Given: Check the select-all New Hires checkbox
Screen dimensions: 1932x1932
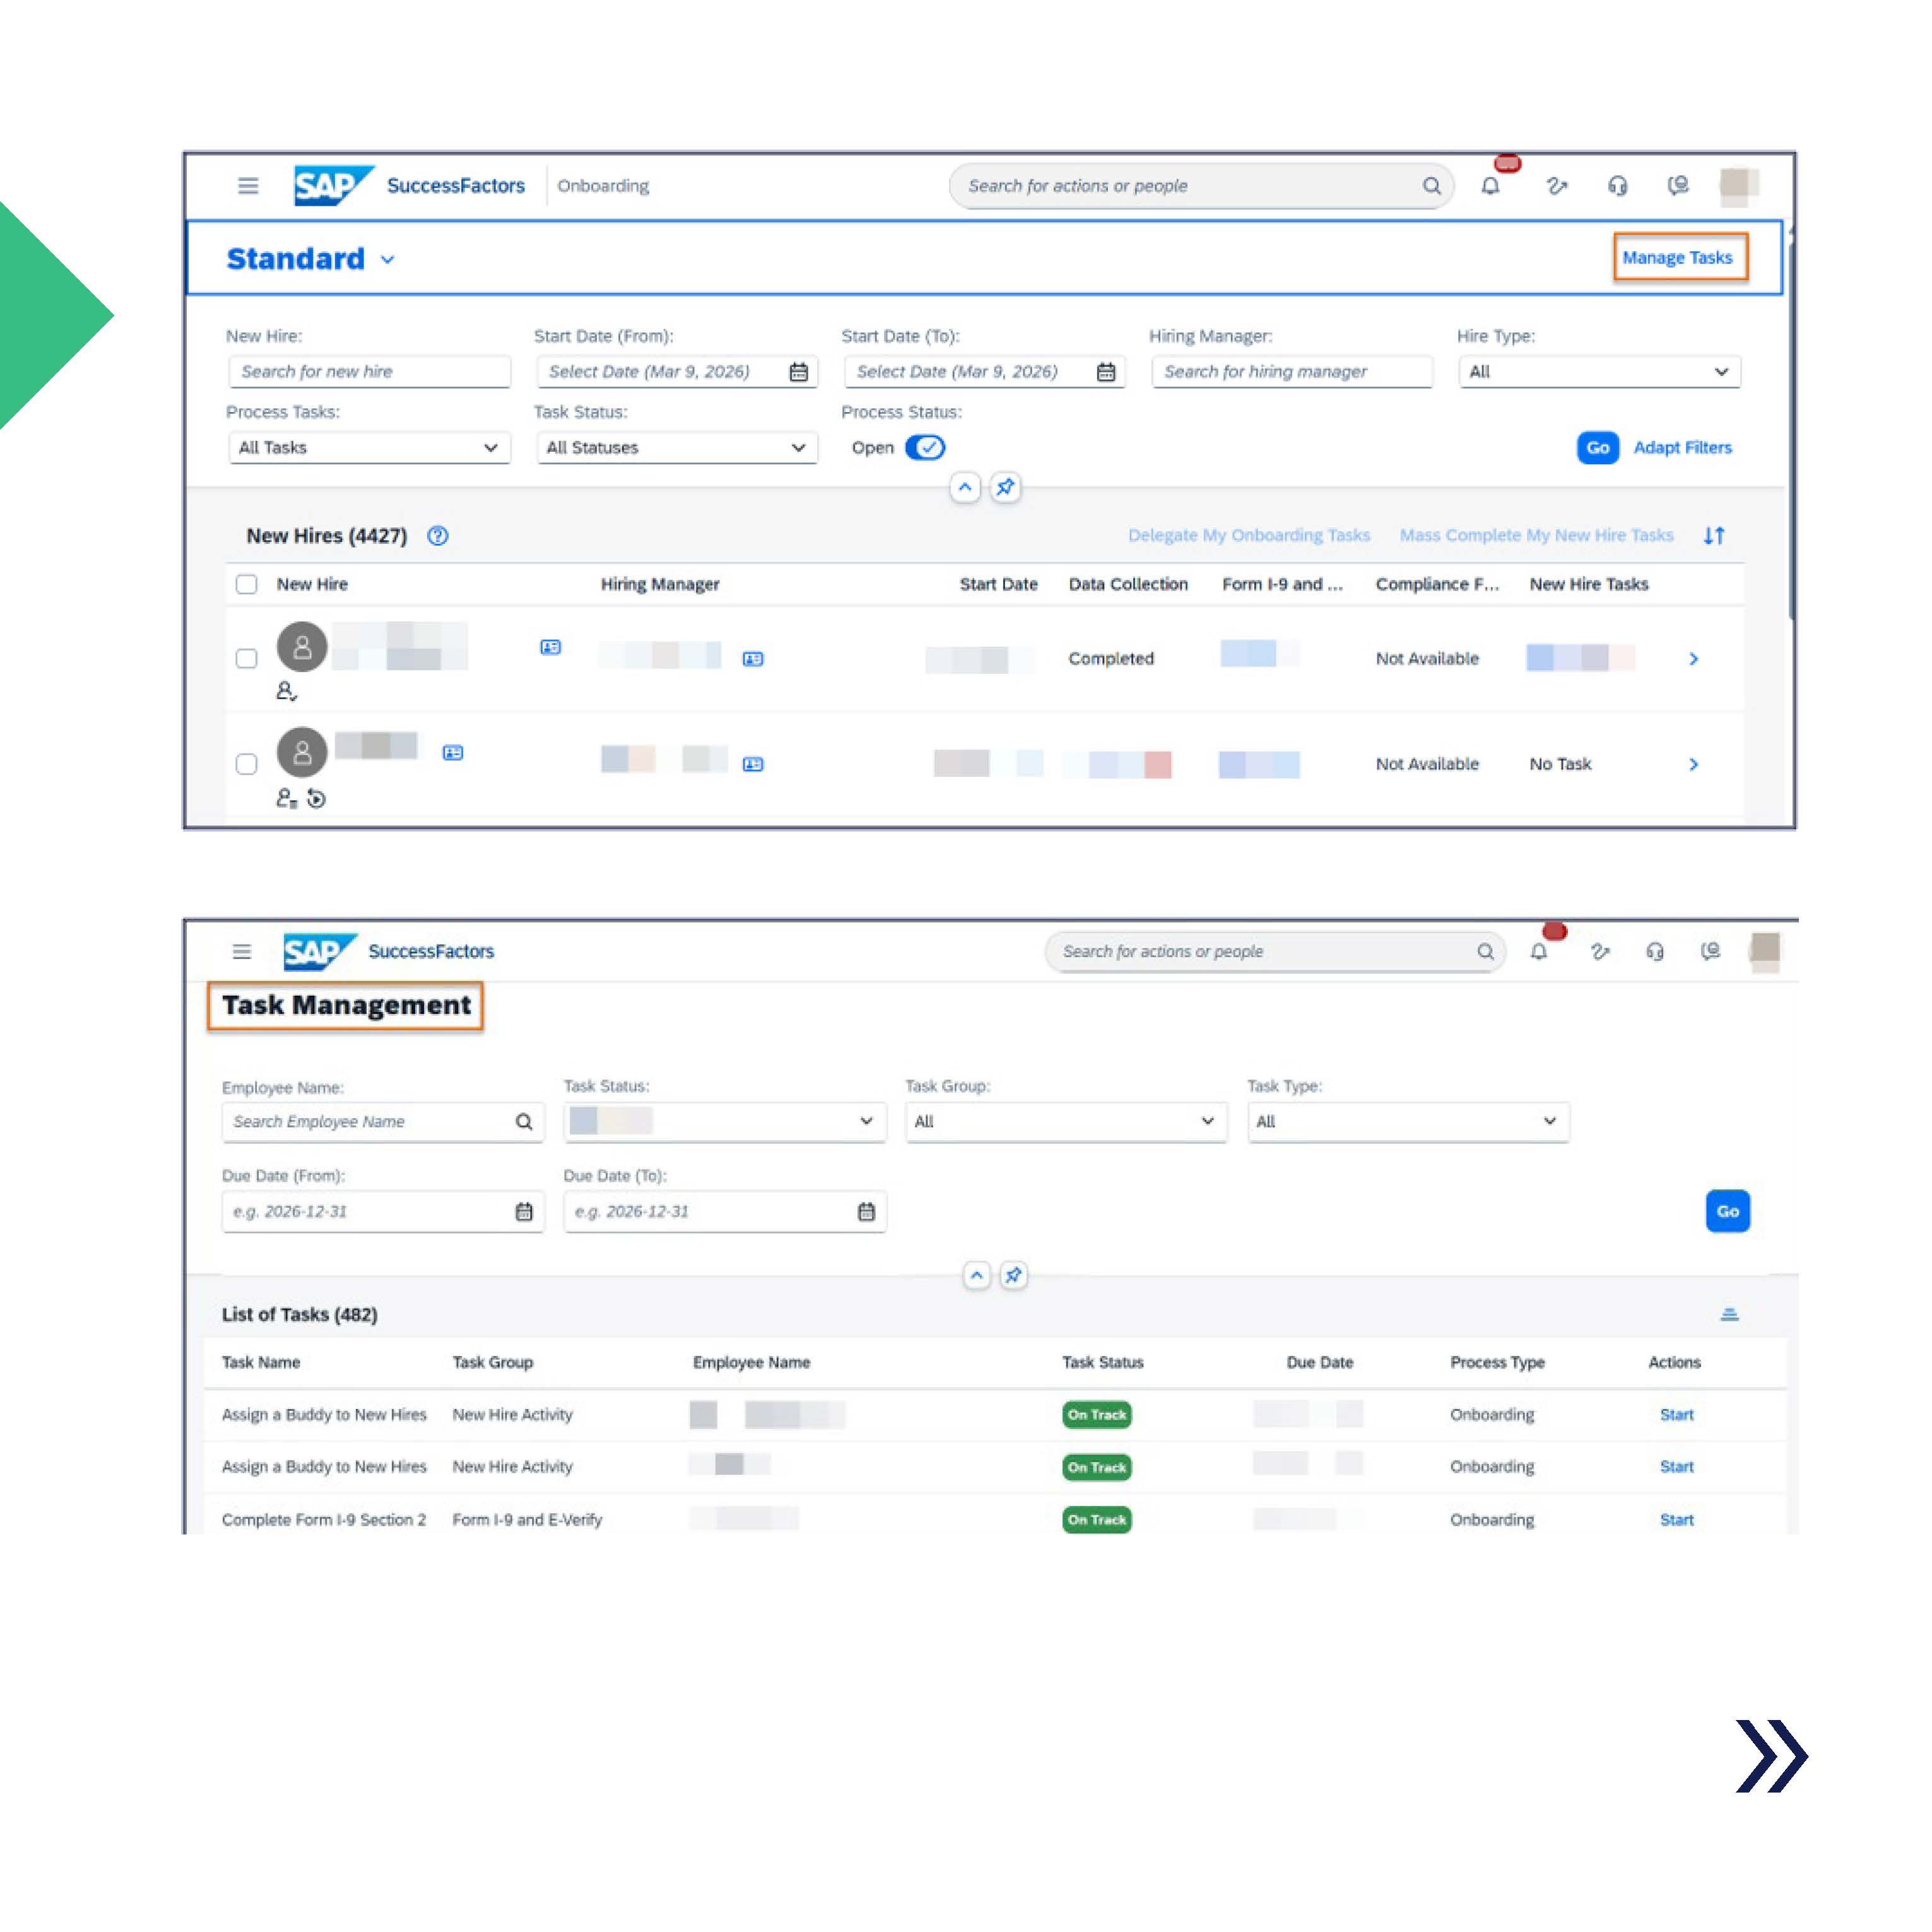Looking at the screenshot, I should (246, 584).
